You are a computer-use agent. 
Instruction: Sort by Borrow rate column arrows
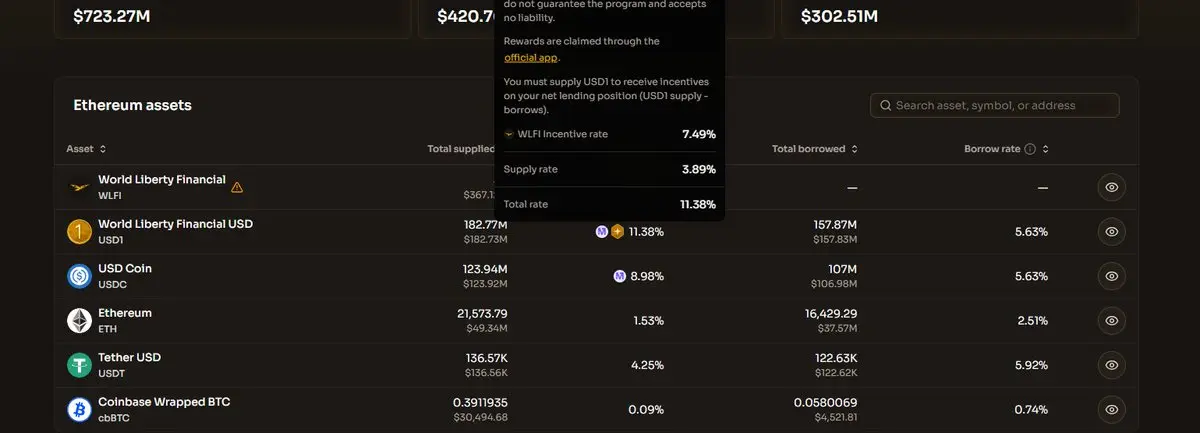pos(1045,149)
